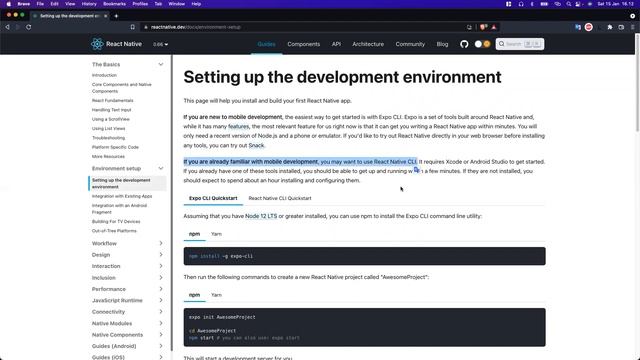Open the extensions puzzle piece icon
This screenshot has height=360, width=640.
610,27
